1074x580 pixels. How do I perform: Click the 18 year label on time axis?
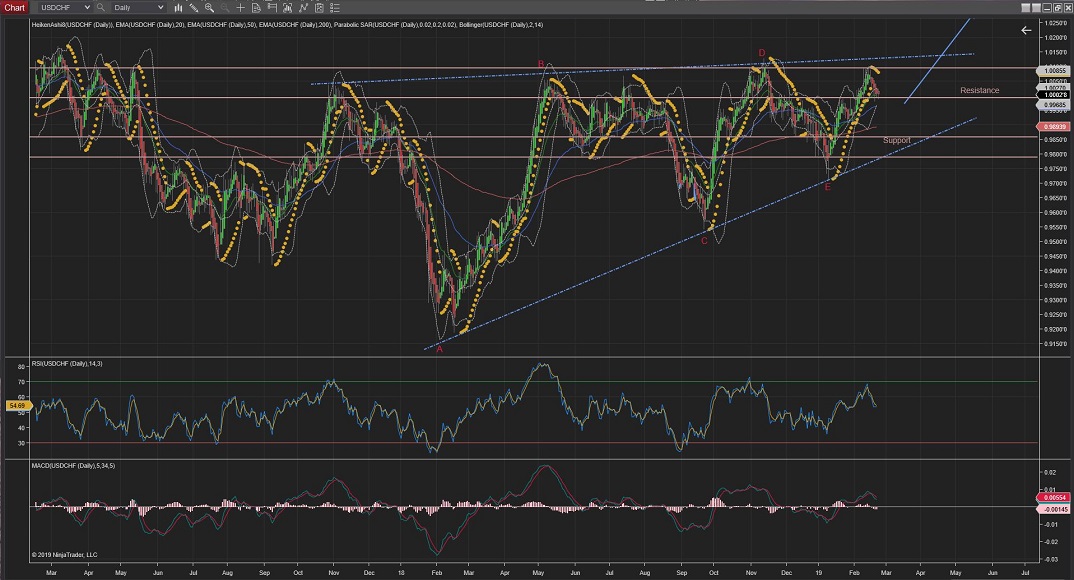(x=401, y=572)
